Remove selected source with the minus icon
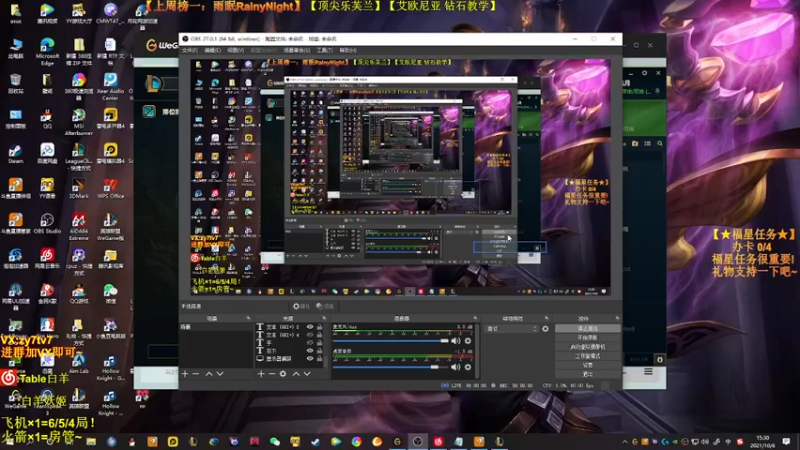This screenshot has width=800, height=450. pyautogui.click(x=271, y=374)
